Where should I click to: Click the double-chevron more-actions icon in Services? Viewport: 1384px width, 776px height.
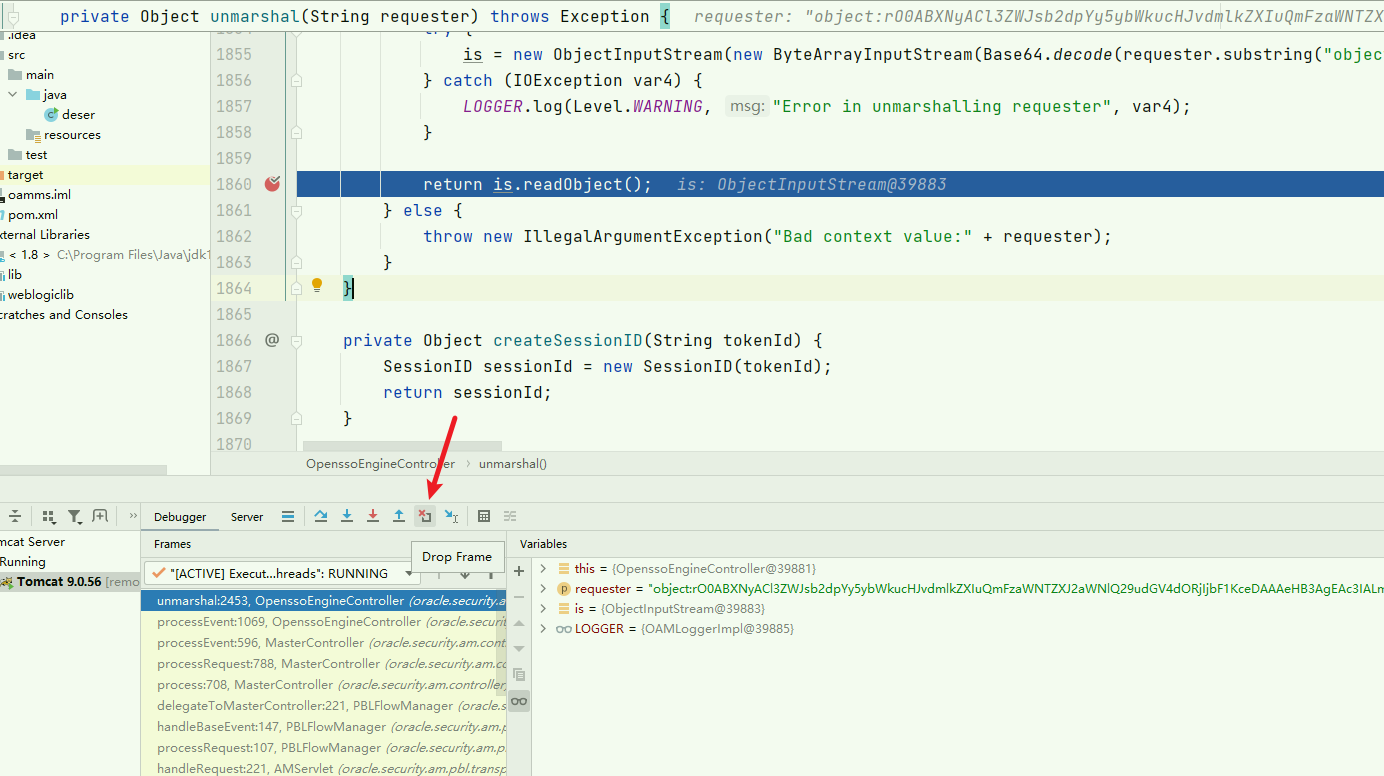[133, 516]
